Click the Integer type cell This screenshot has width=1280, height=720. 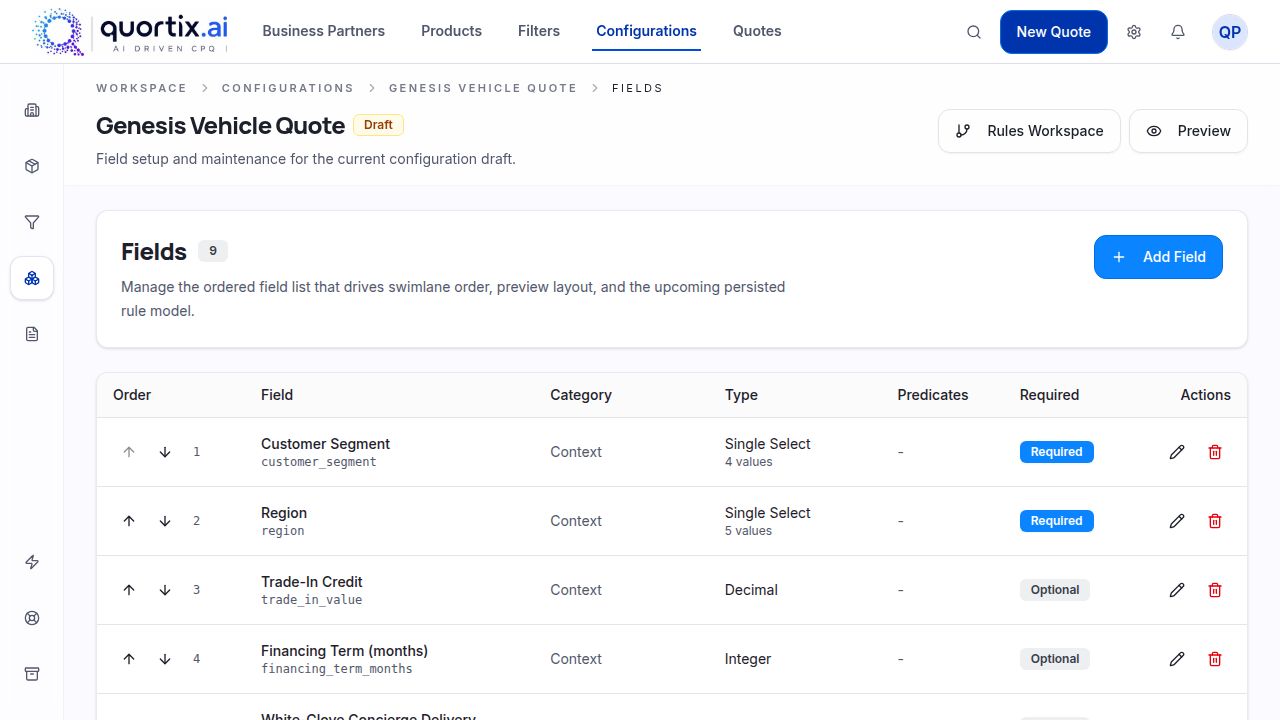[748, 659]
